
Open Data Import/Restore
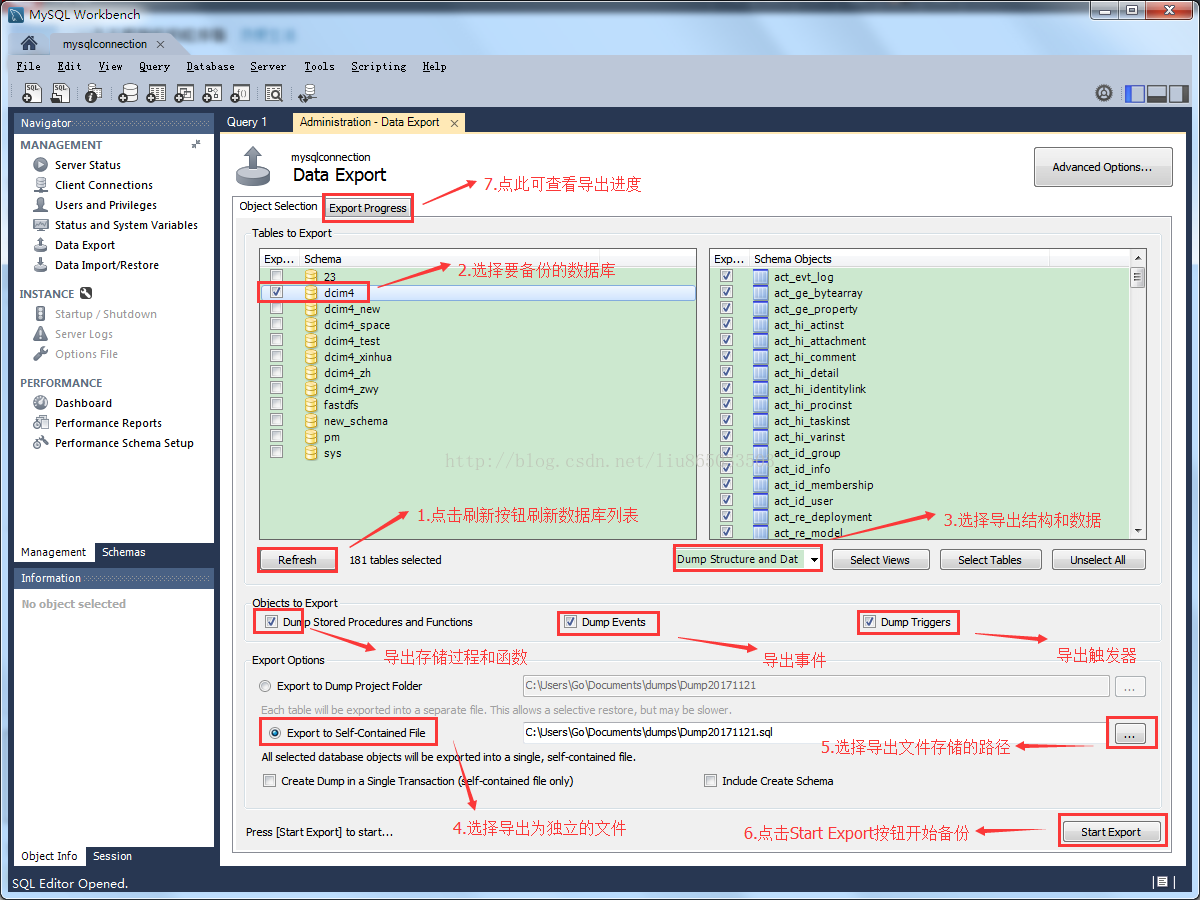pyautogui.click(x=106, y=265)
